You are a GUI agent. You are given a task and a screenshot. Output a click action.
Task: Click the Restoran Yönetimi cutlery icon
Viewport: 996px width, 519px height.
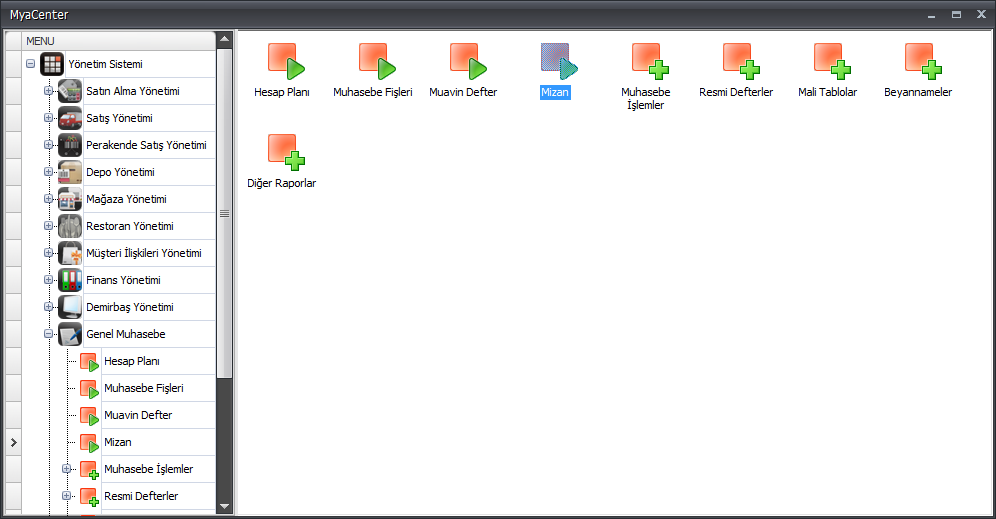(x=70, y=226)
